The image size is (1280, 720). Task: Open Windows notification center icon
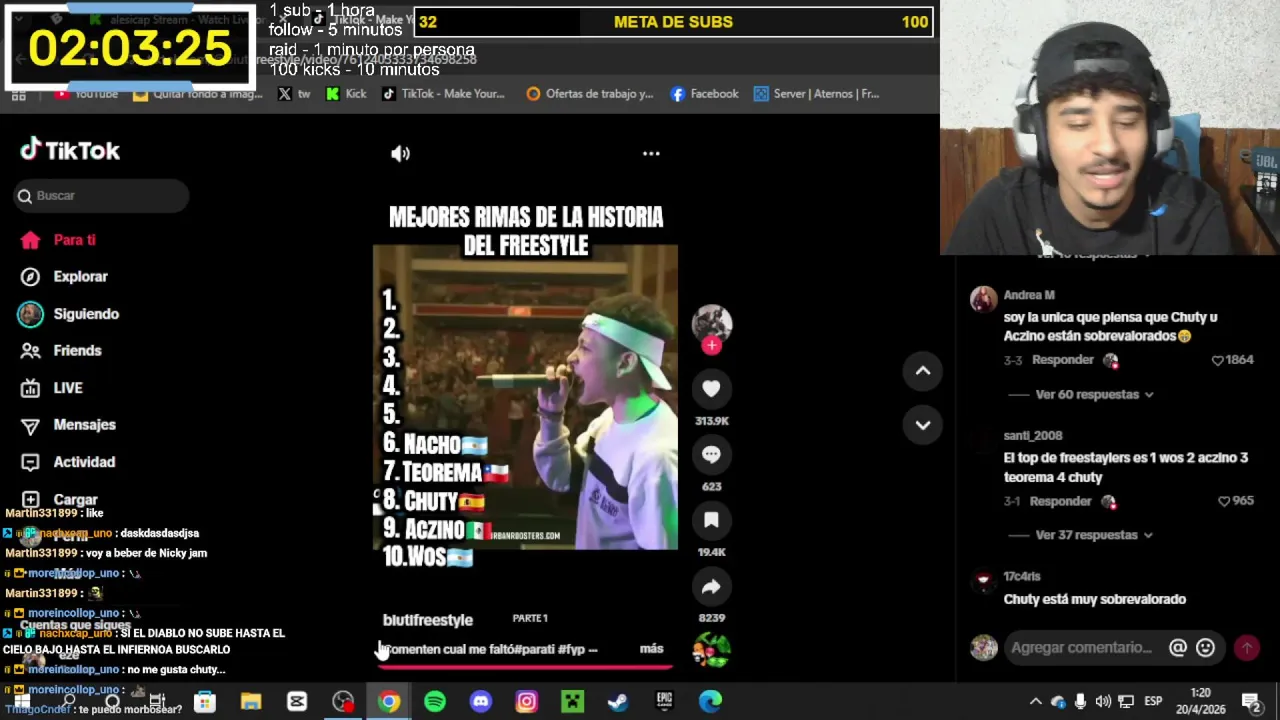click(1250, 702)
